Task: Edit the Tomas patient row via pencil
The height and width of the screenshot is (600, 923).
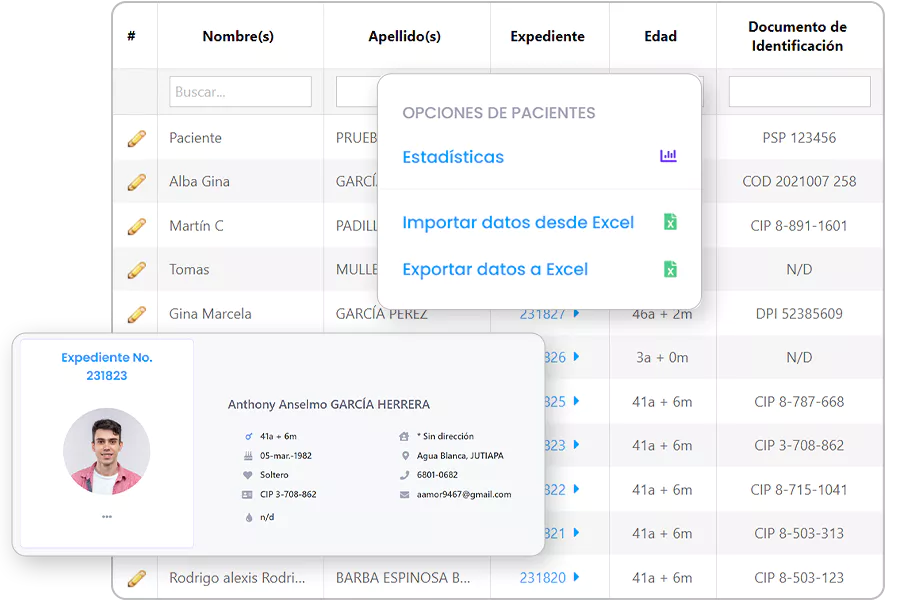Action: point(136,270)
